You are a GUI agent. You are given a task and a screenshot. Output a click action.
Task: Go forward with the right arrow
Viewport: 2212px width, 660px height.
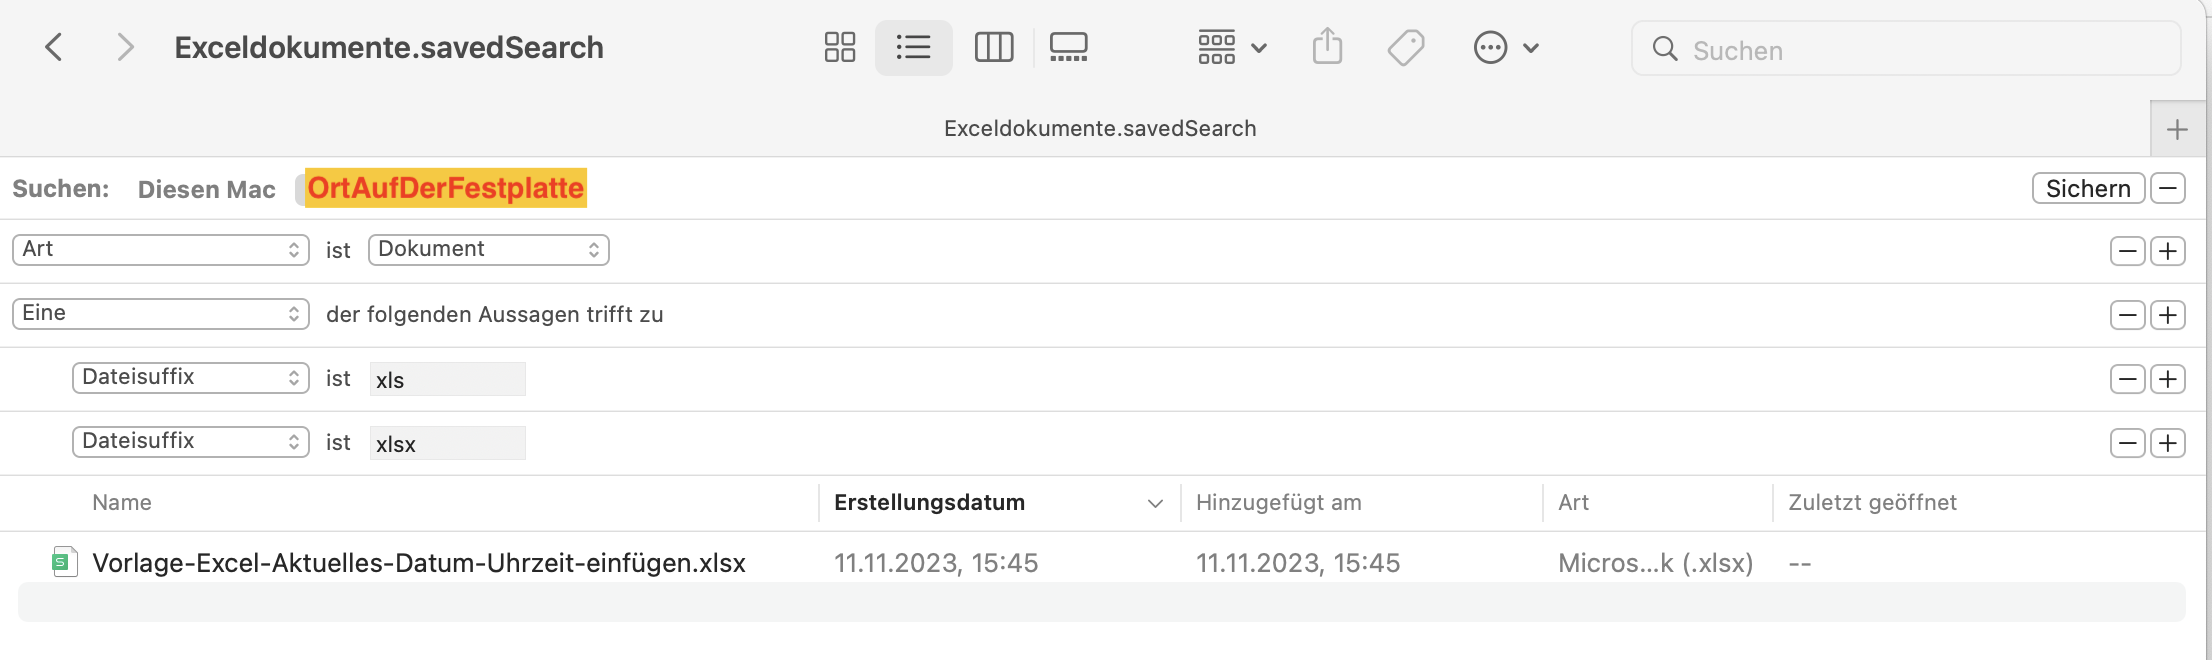pos(125,47)
